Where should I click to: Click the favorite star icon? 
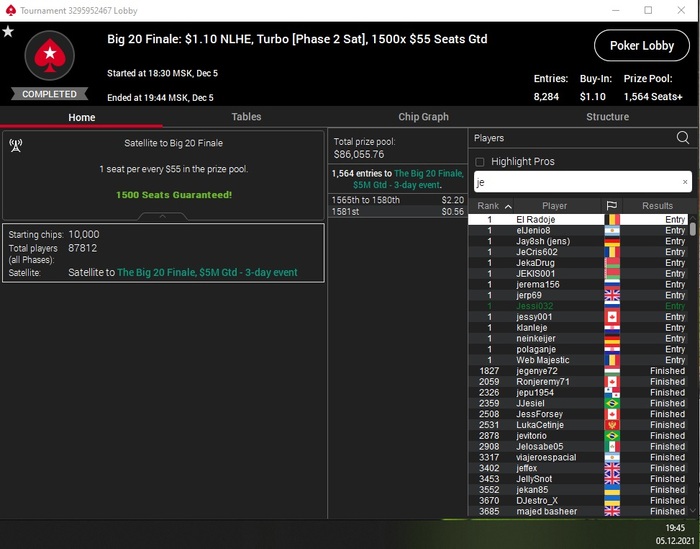pyautogui.click(x=8, y=32)
